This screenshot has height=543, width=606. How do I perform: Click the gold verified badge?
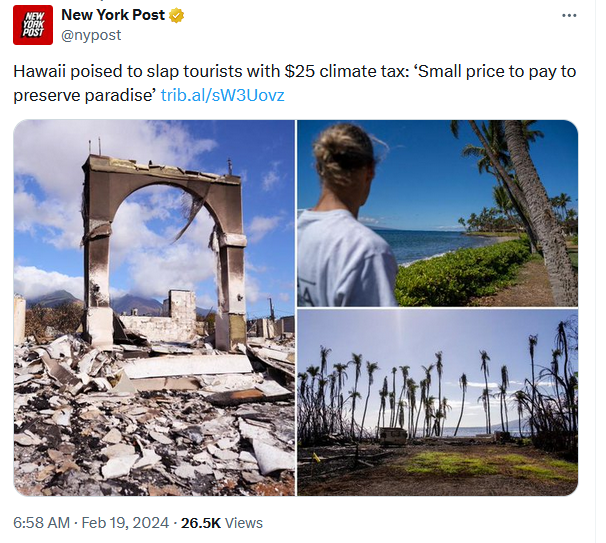pos(177,15)
